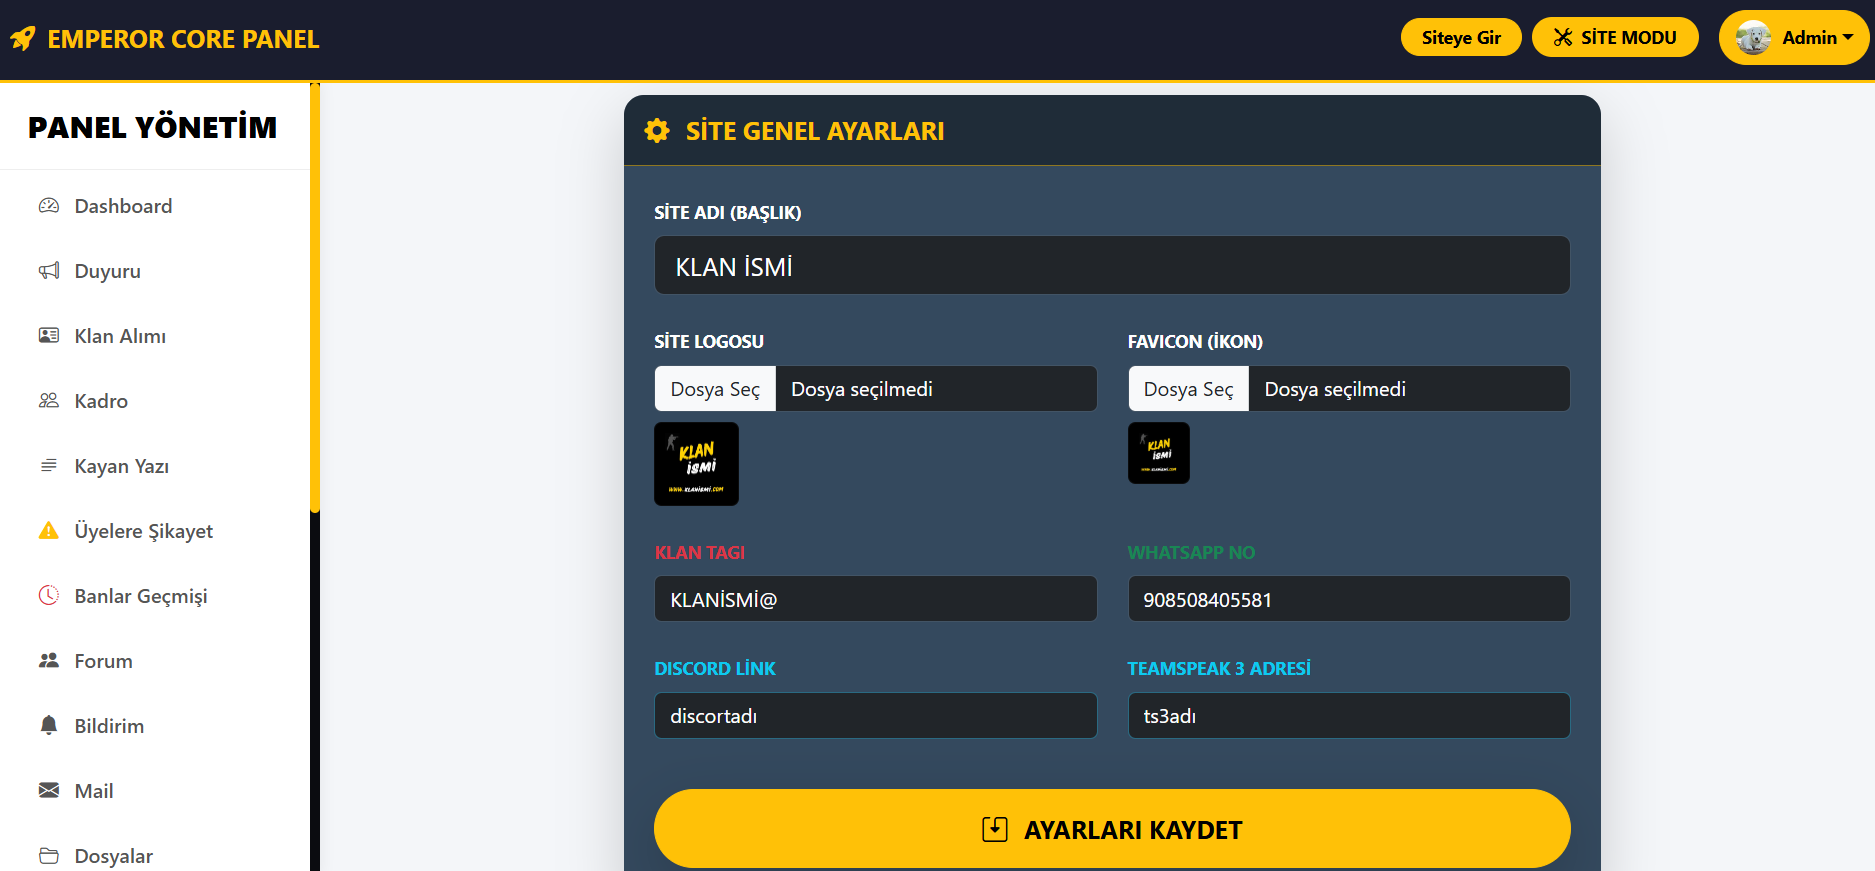The height and width of the screenshot is (871, 1875).
Task: Click the rocket logo icon in header
Action: pos(23,39)
